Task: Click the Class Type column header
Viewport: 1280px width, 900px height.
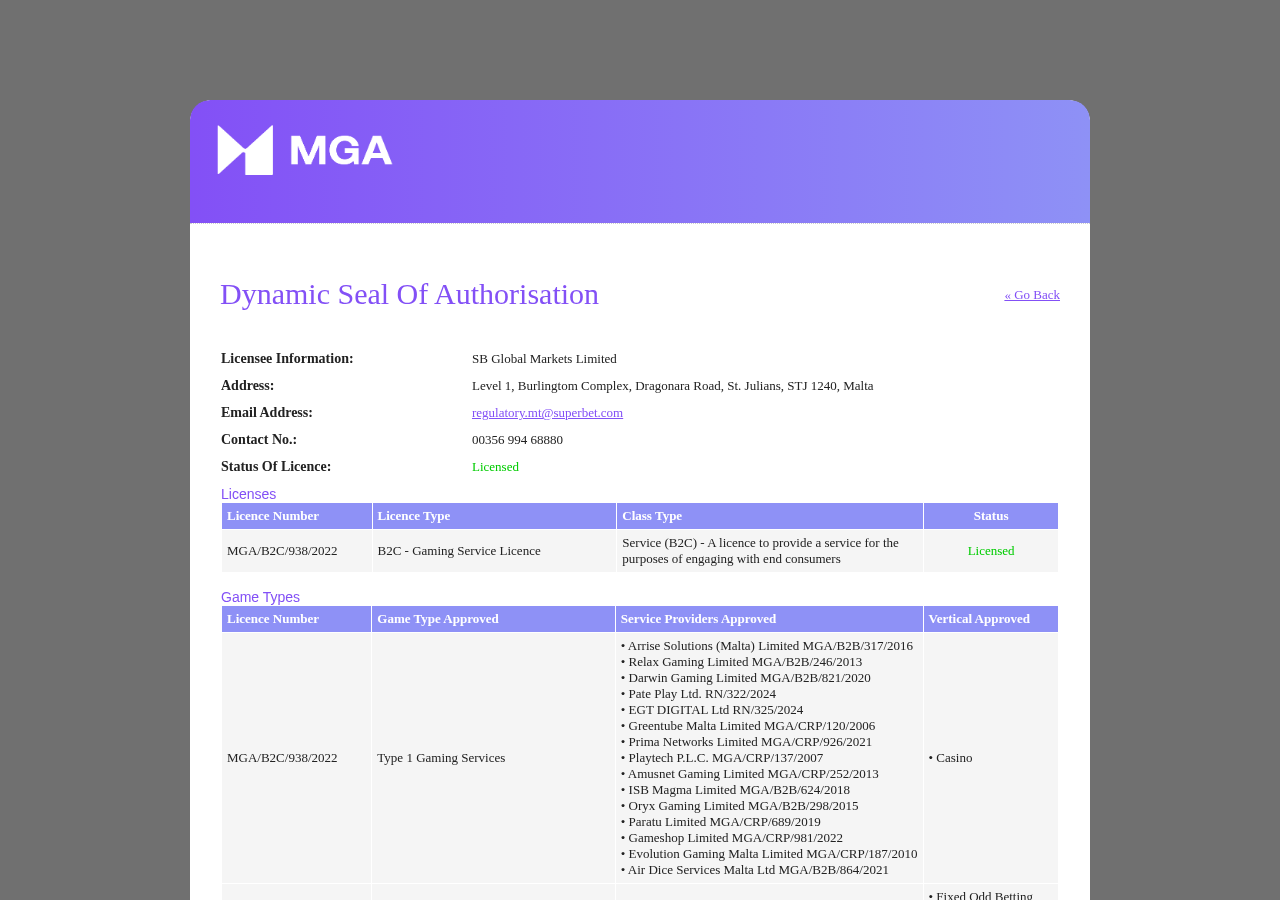Action: (770, 516)
